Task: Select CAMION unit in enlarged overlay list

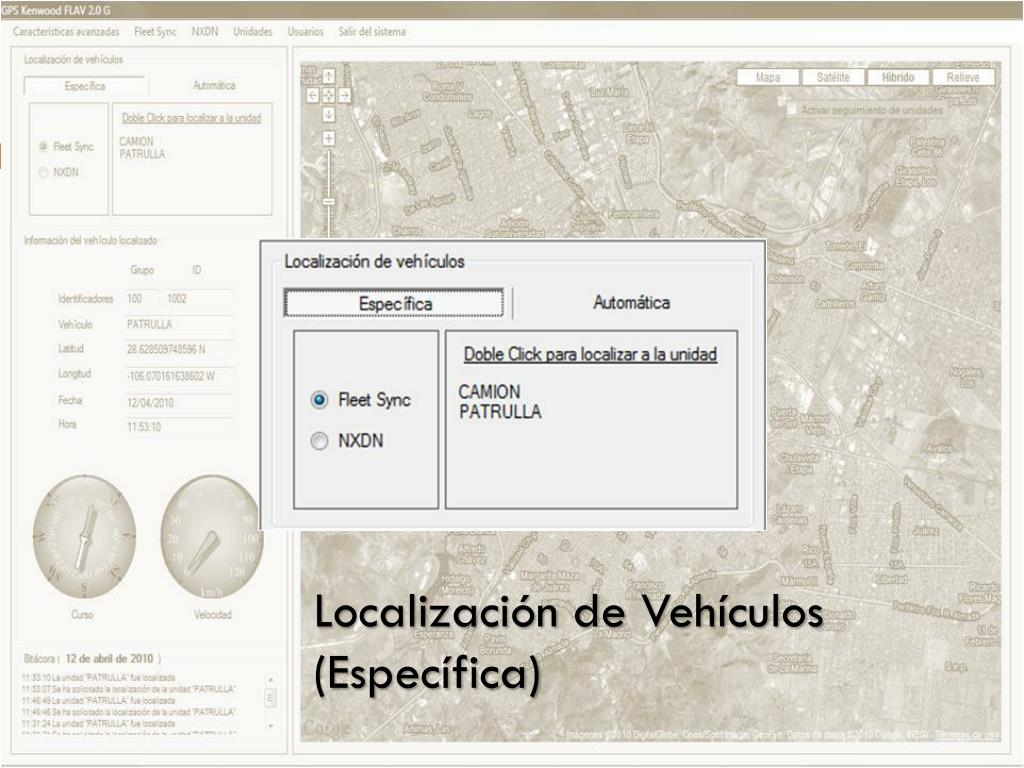Action: (x=489, y=392)
